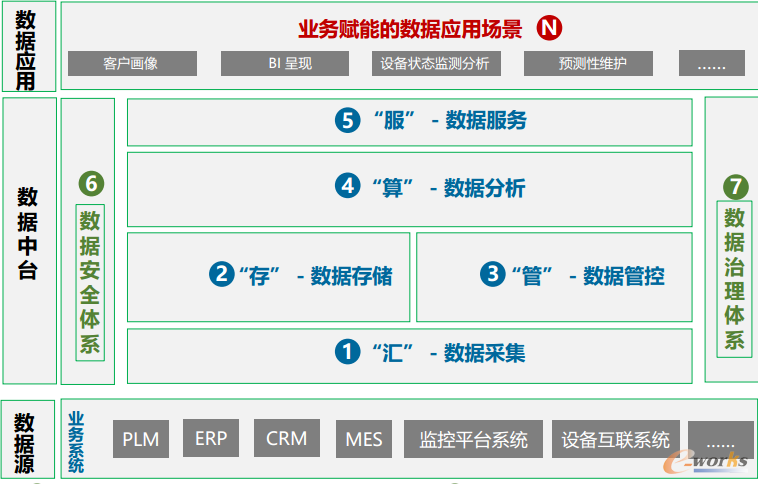Click the 业务赋能的数据应用场景 heading
Image resolution: width=758 pixels, height=484 pixels.
point(410,29)
